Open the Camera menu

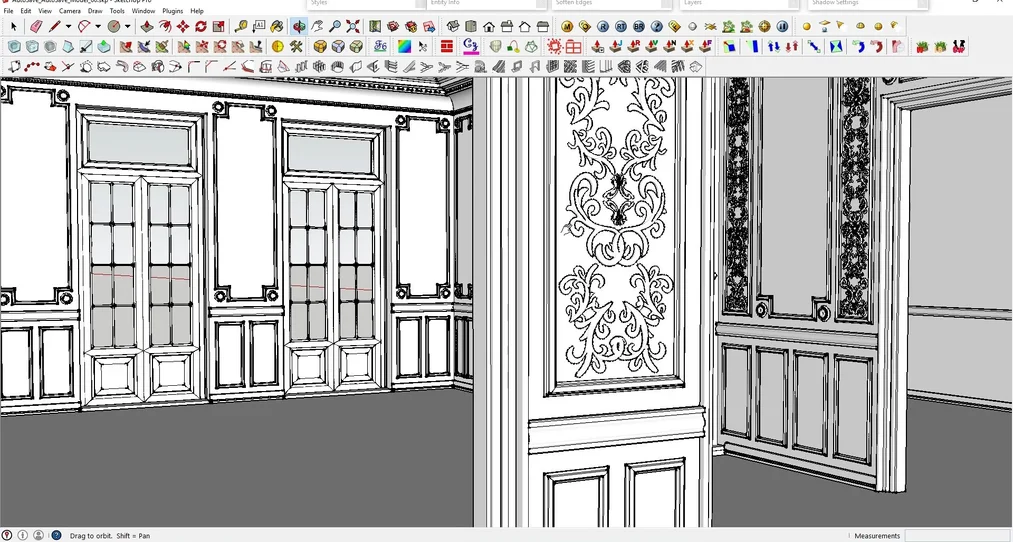pos(70,11)
